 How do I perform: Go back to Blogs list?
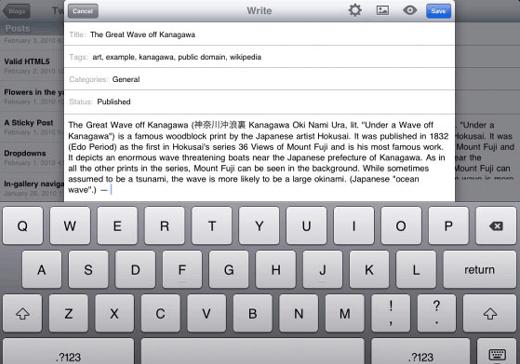[17, 11]
